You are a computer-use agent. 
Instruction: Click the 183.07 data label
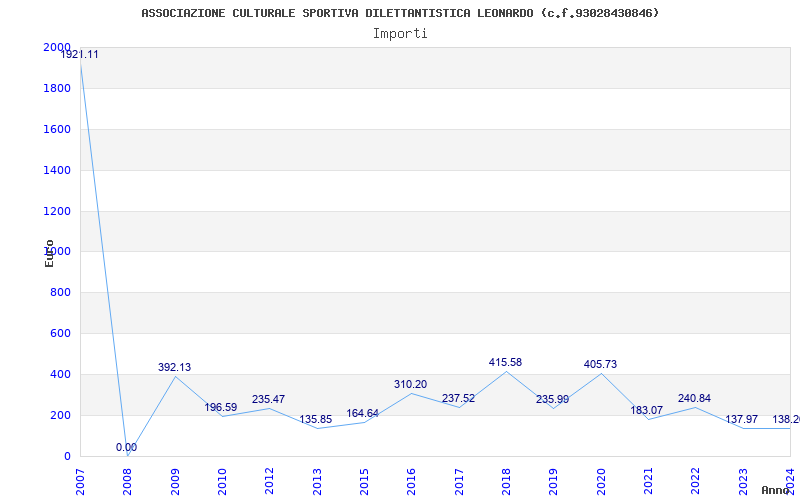pyautogui.click(x=647, y=411)
